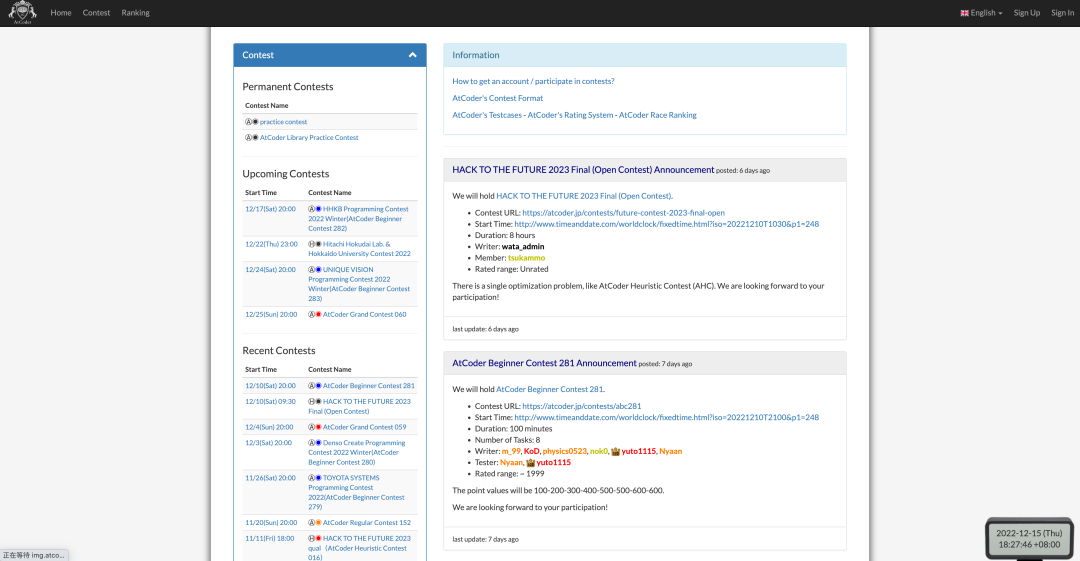Screen dimensions: 1080x561
Task: Open HACK TO THE FUTURE start time timeanddate link
Action: (667, 224)
